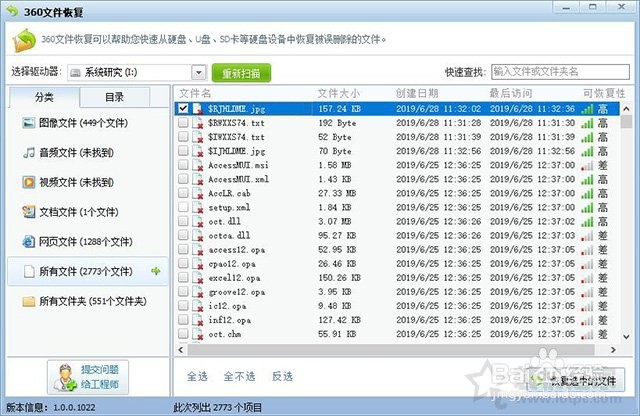Click file icon of setup.xml
640x416 pixels.
click(198, 207)
